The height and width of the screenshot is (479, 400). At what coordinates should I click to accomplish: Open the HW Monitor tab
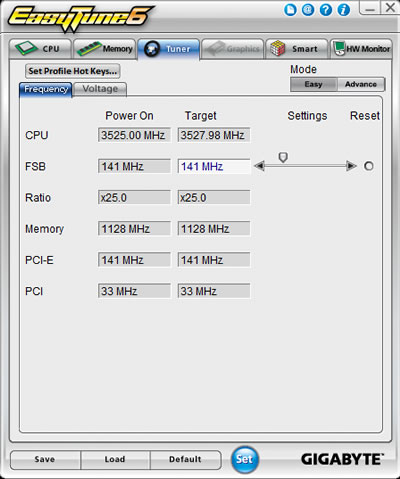point(361,49)
